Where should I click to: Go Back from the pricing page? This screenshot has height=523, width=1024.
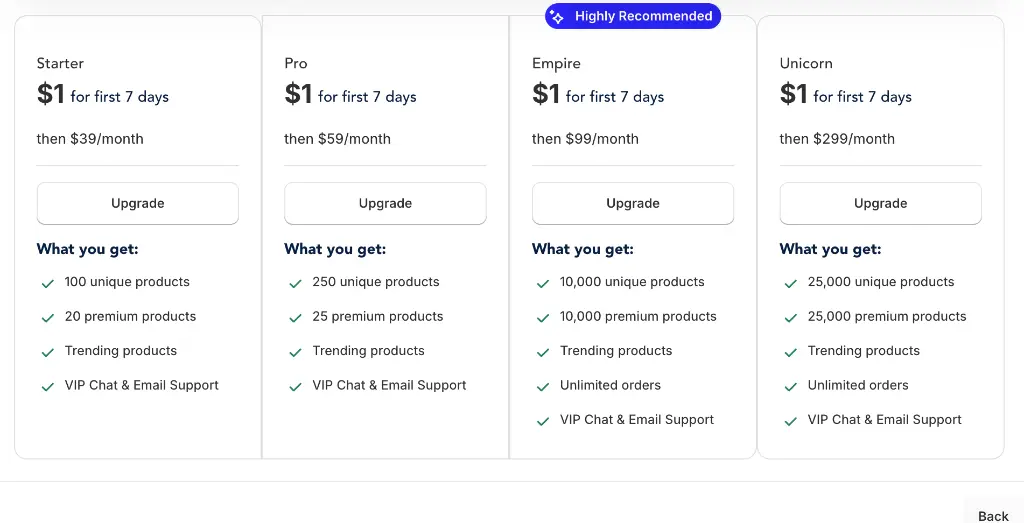993,516
